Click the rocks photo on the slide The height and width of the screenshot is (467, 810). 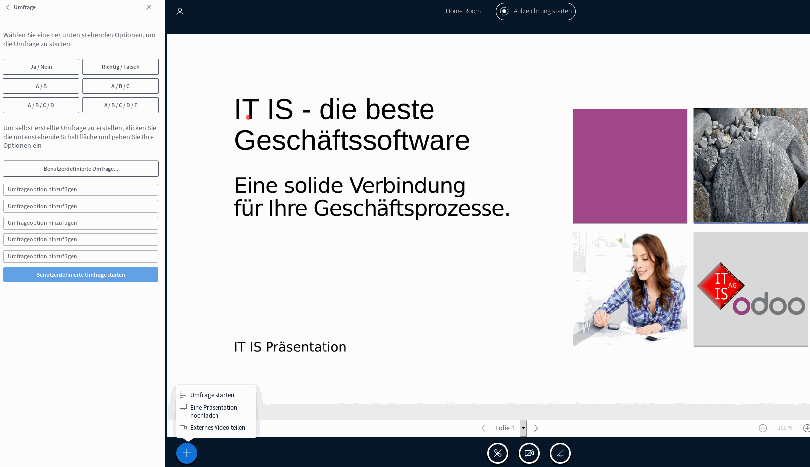click(750, 166)
